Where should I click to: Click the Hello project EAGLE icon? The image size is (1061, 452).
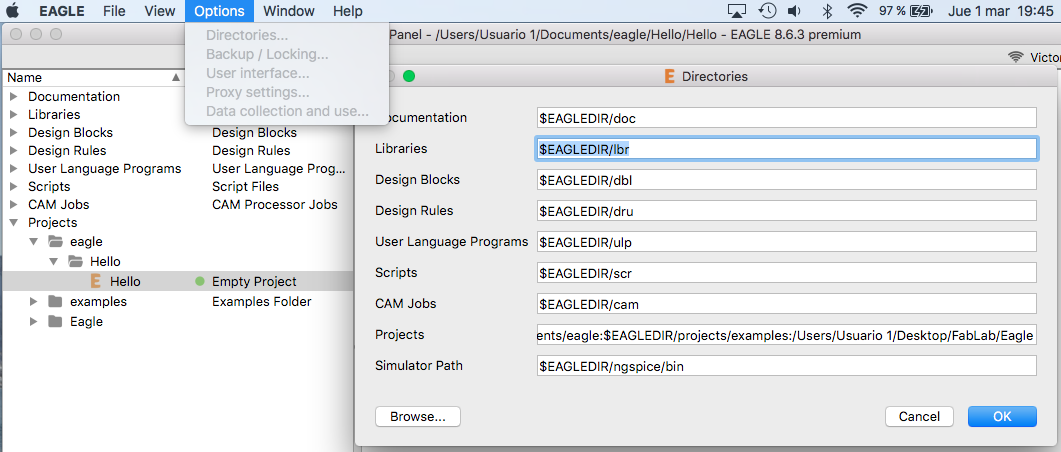[95, 281]
